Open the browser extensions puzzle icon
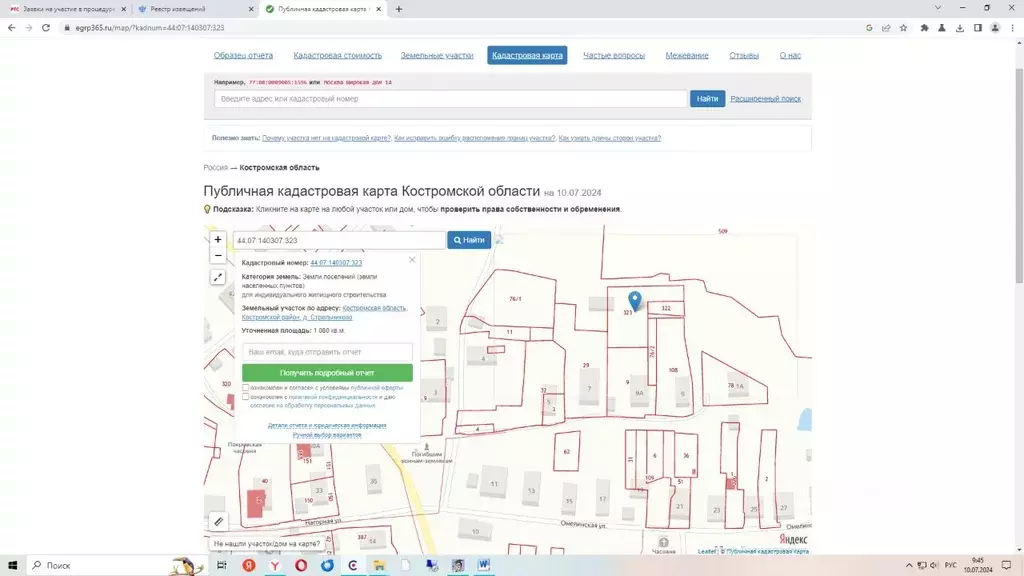Viewport: 1024px width, 576px height. click(x=924, y=27)
